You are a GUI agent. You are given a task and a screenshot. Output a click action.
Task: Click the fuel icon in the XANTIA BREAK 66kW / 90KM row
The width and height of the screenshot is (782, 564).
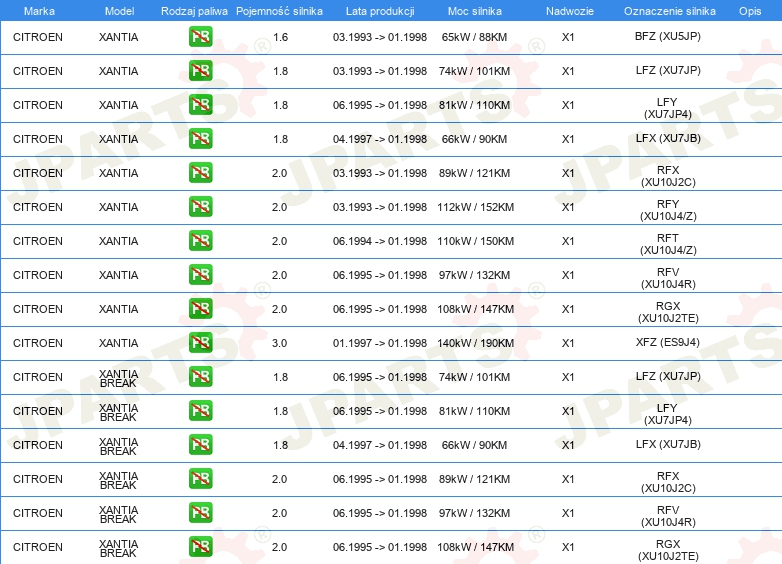pyautogui.click(x=200, y=445)
